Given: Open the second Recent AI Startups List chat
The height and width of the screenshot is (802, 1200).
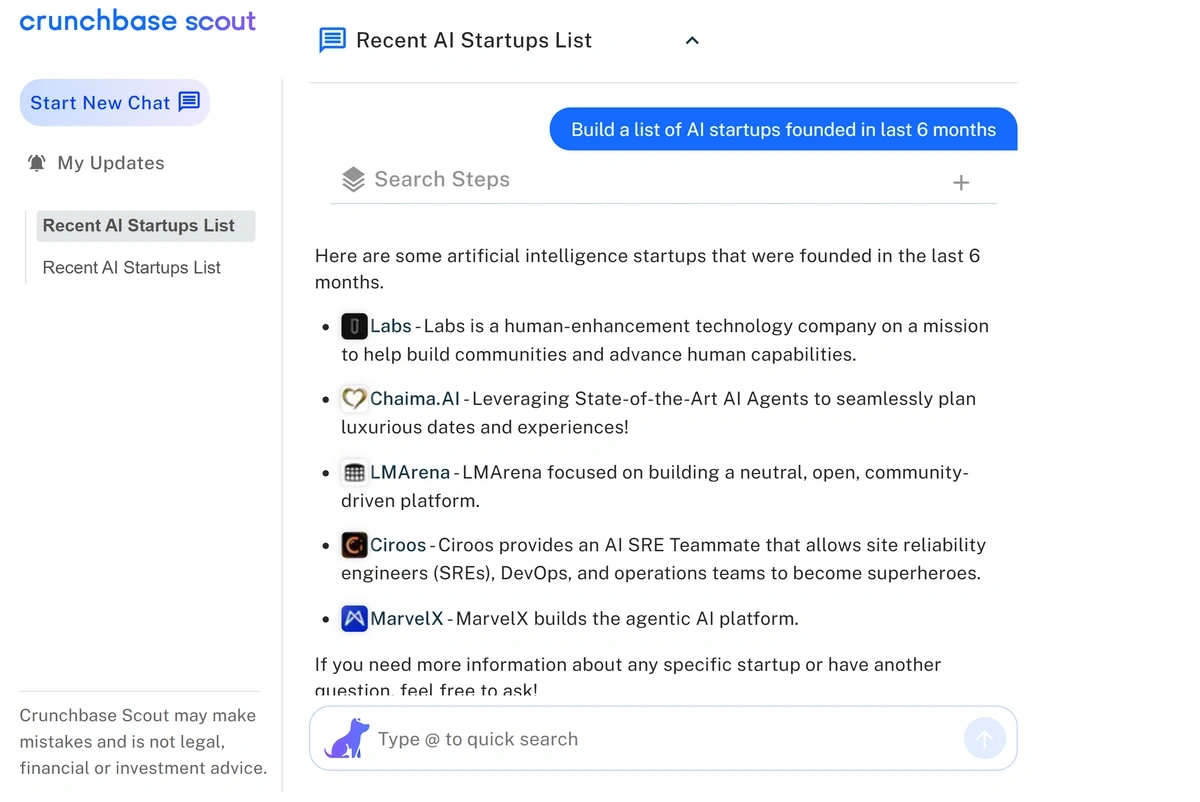Looking at the screenshot, I should (x=132, y=268).
